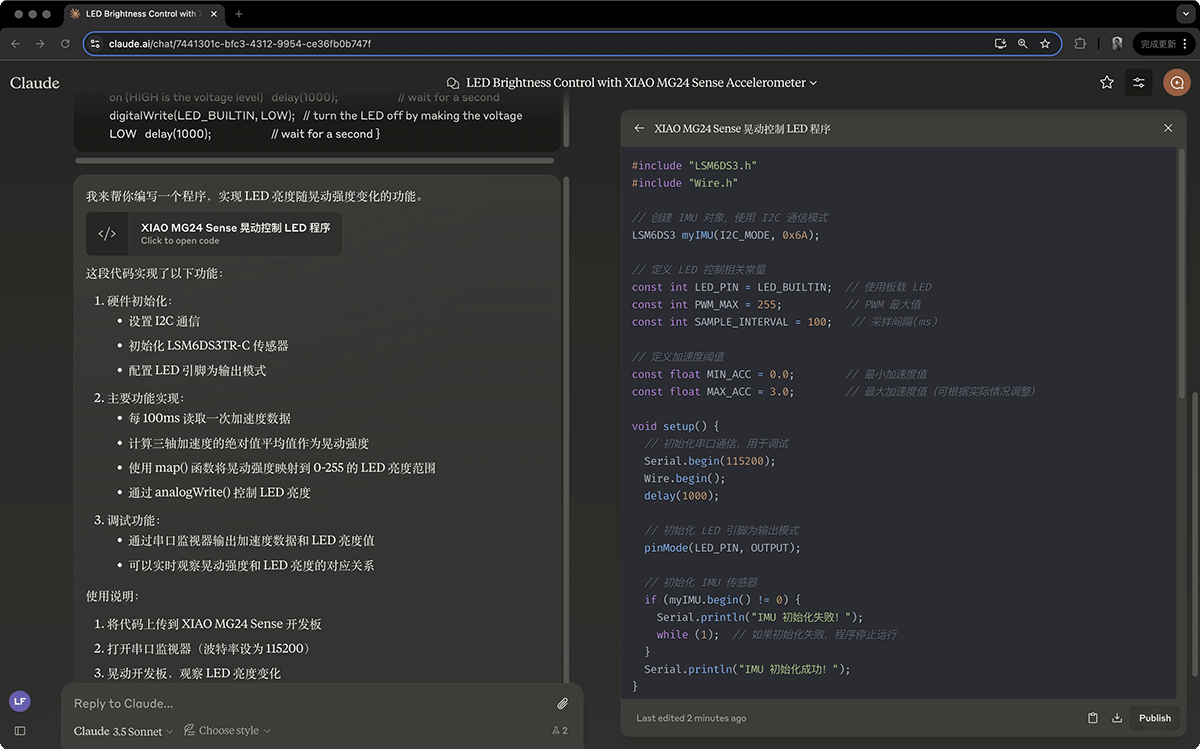
Task: Click the Publish button
Action: coord(1155,718)
